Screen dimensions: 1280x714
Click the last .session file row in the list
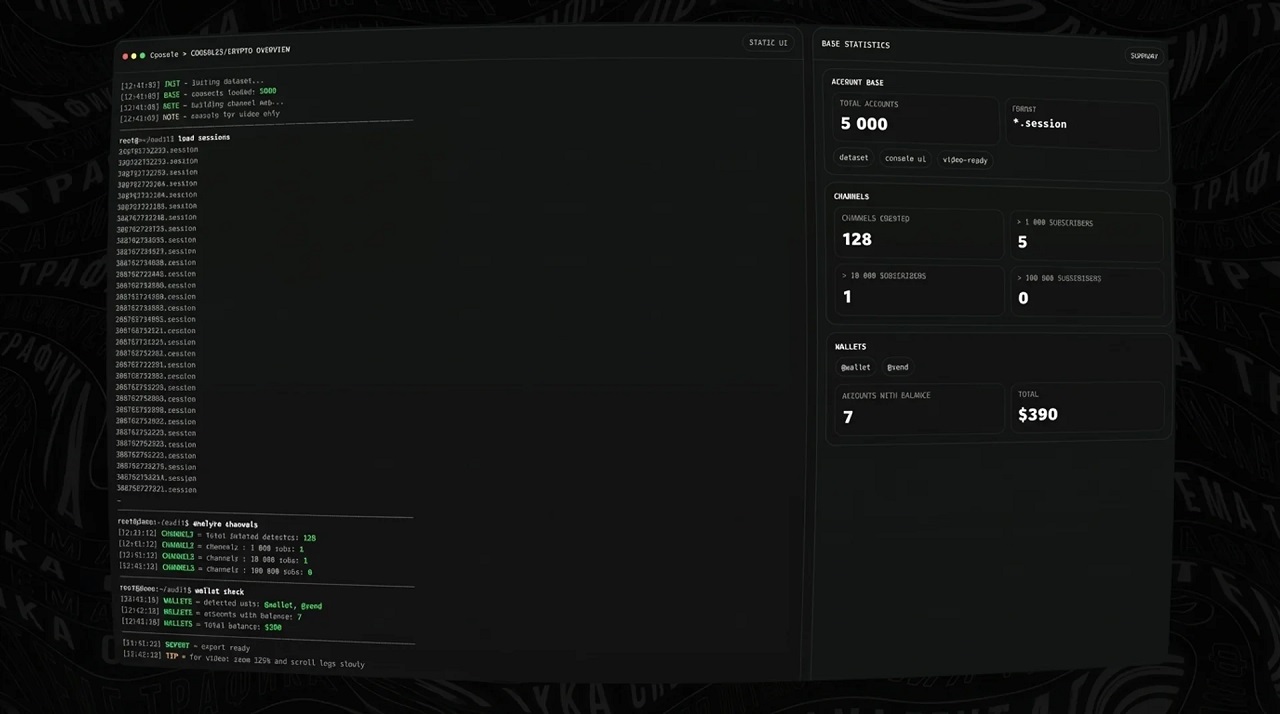coord(156,489)
